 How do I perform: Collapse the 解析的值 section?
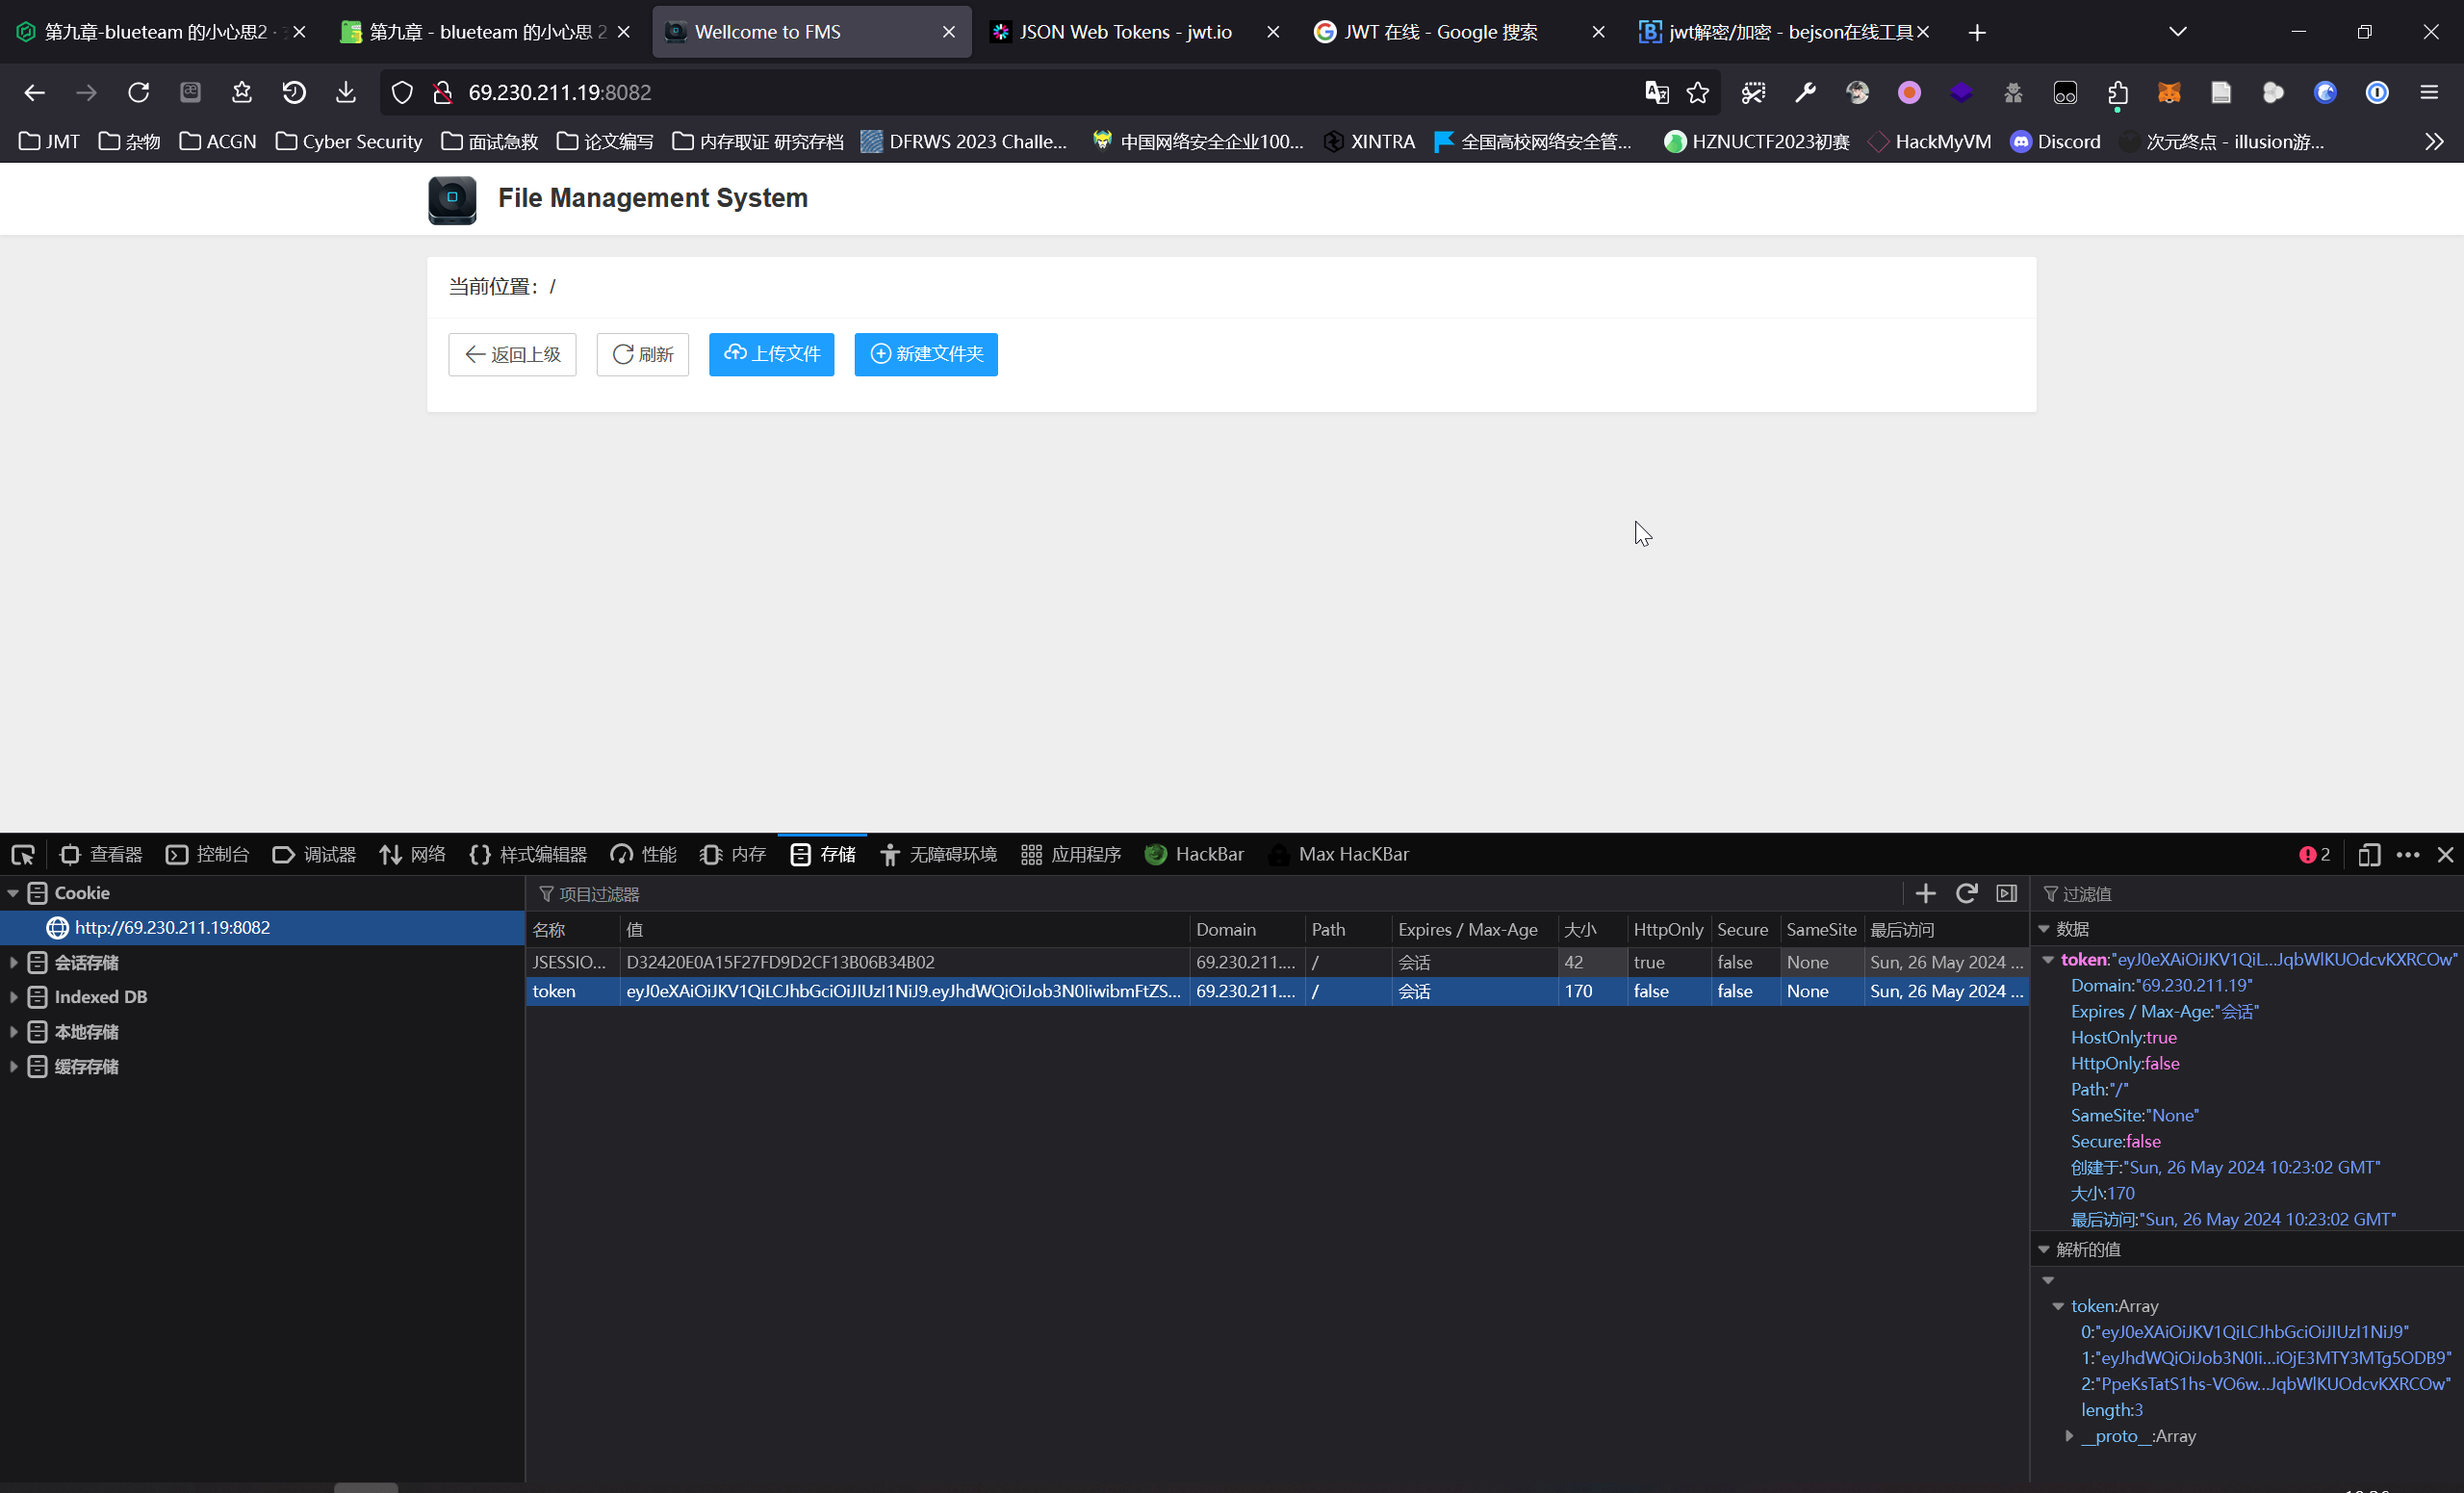[2044, 1249]
